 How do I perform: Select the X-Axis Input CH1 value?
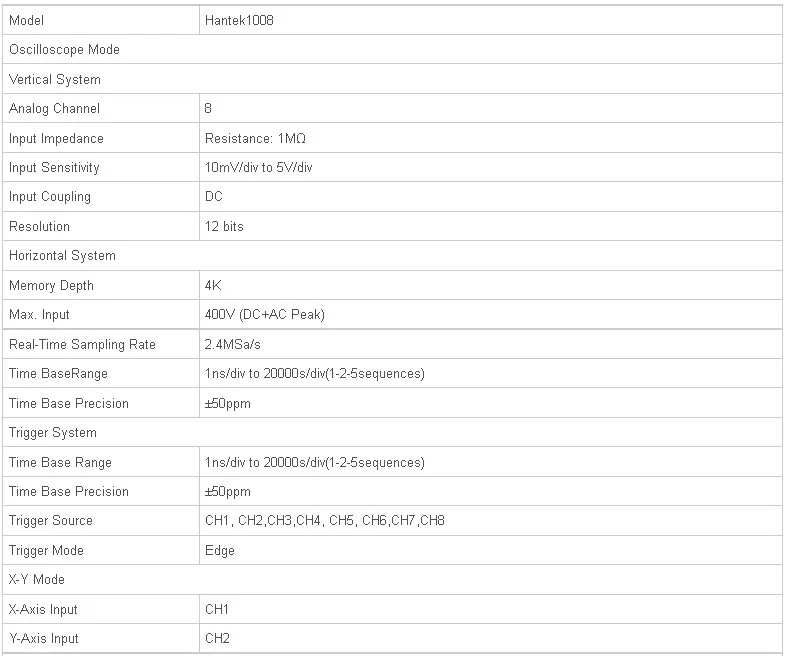pyautogui.click(x=217, y=609)
